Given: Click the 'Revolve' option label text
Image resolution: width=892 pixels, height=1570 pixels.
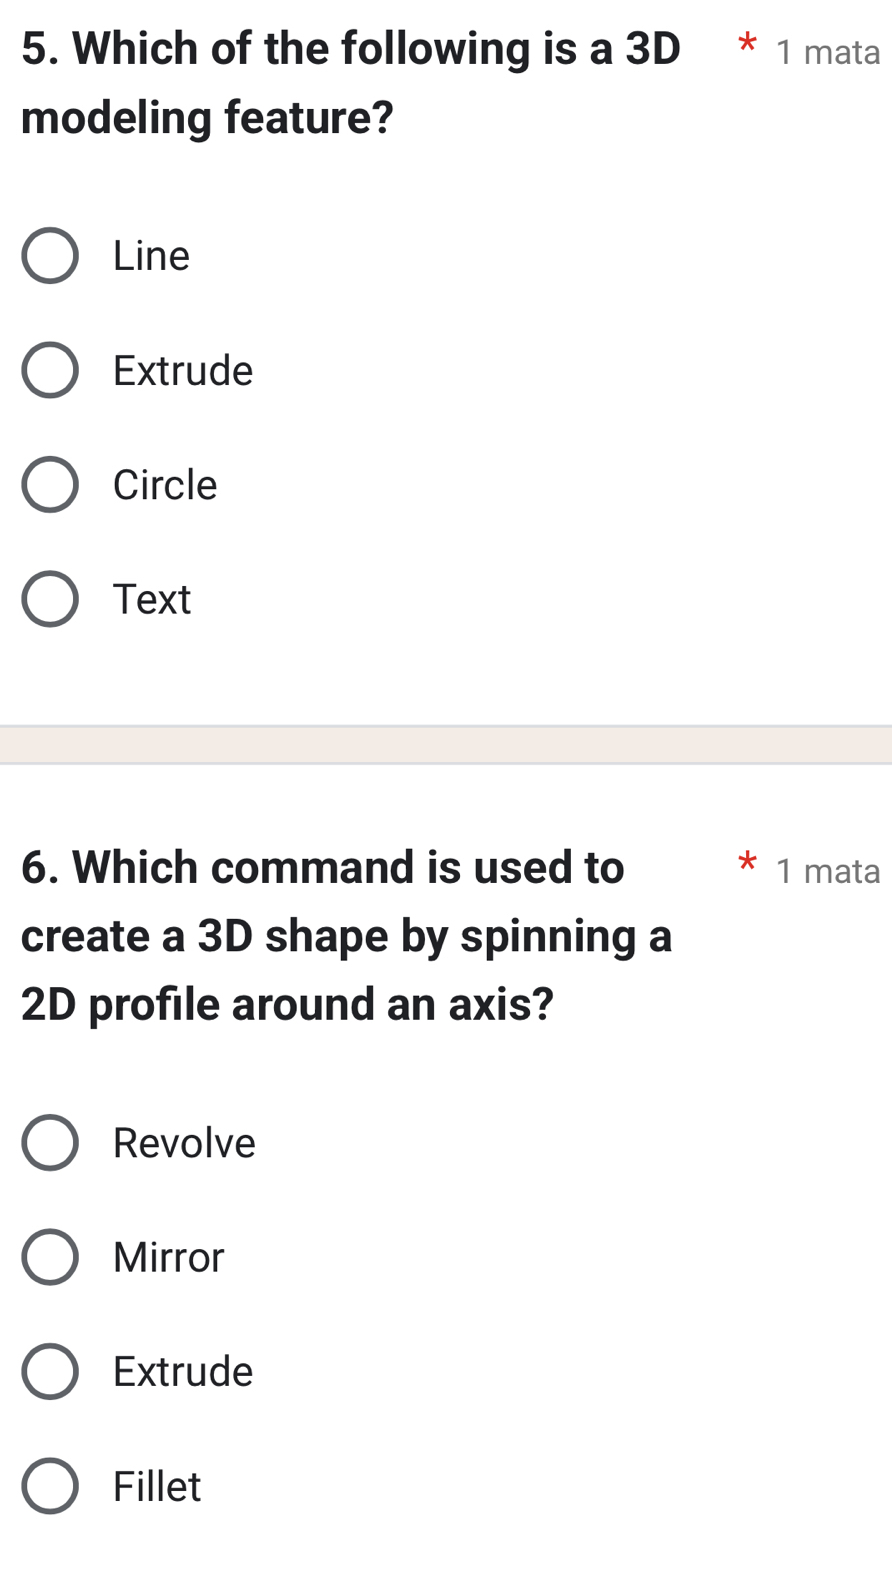Looking at the screenshot, I should 184,1143.
